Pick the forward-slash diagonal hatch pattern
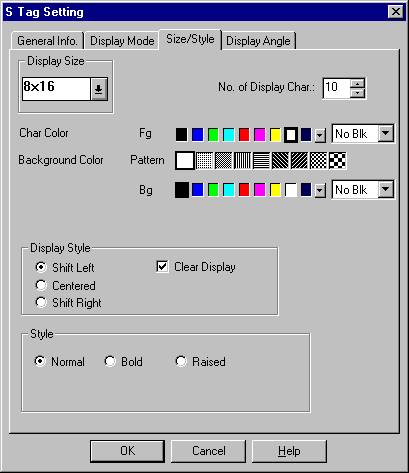 click(x=299, y=161)
